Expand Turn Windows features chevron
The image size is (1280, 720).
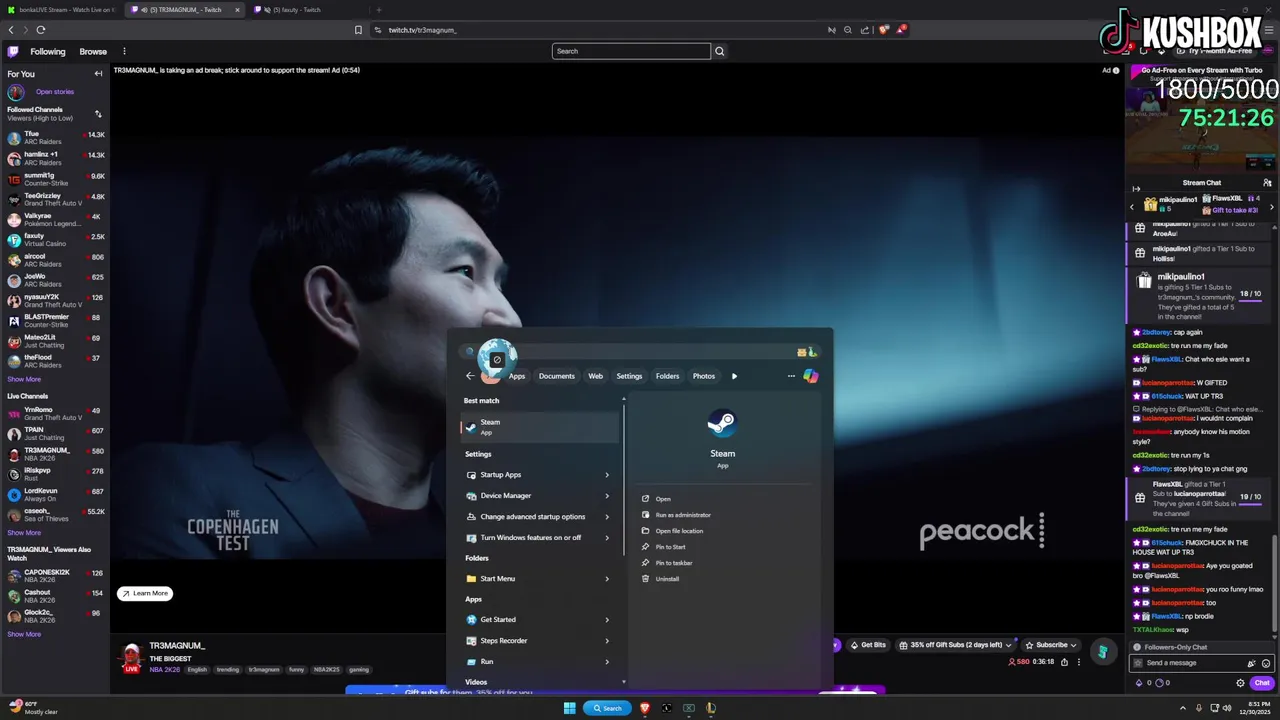pyautogui.click(x=606, y=538)
